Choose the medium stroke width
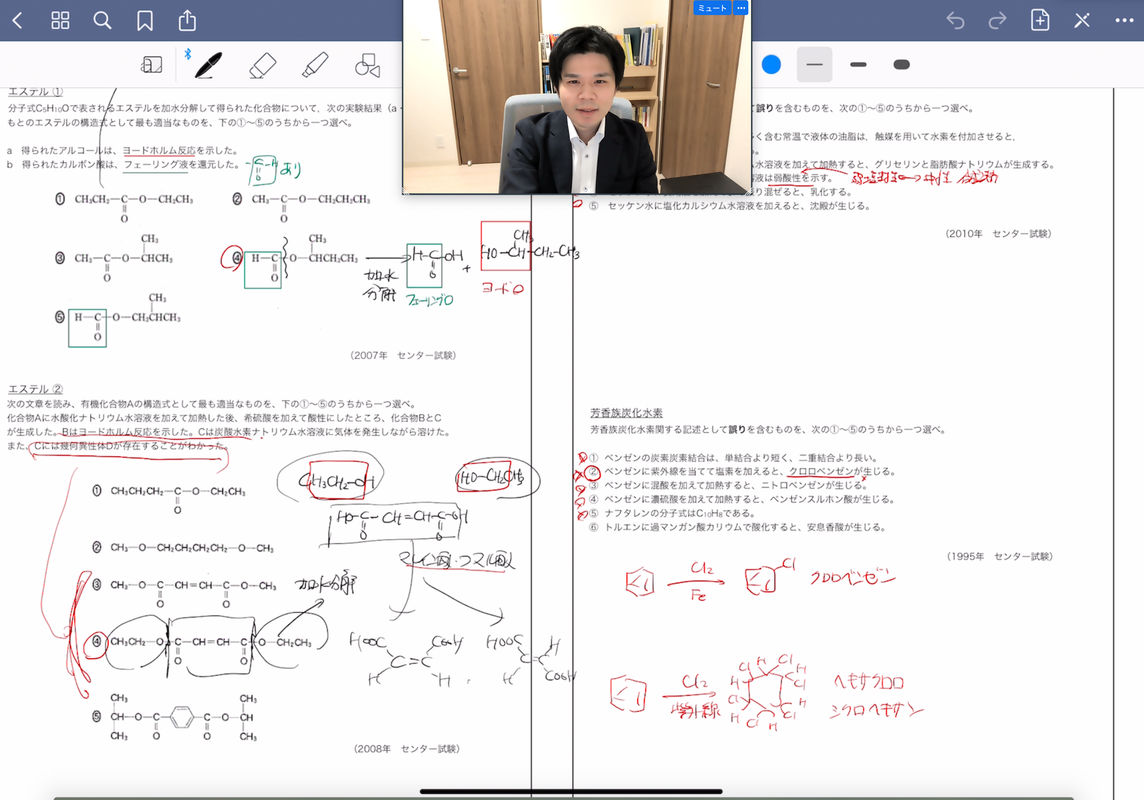This screenshot has height=800, width=1144. click(858, 65)
